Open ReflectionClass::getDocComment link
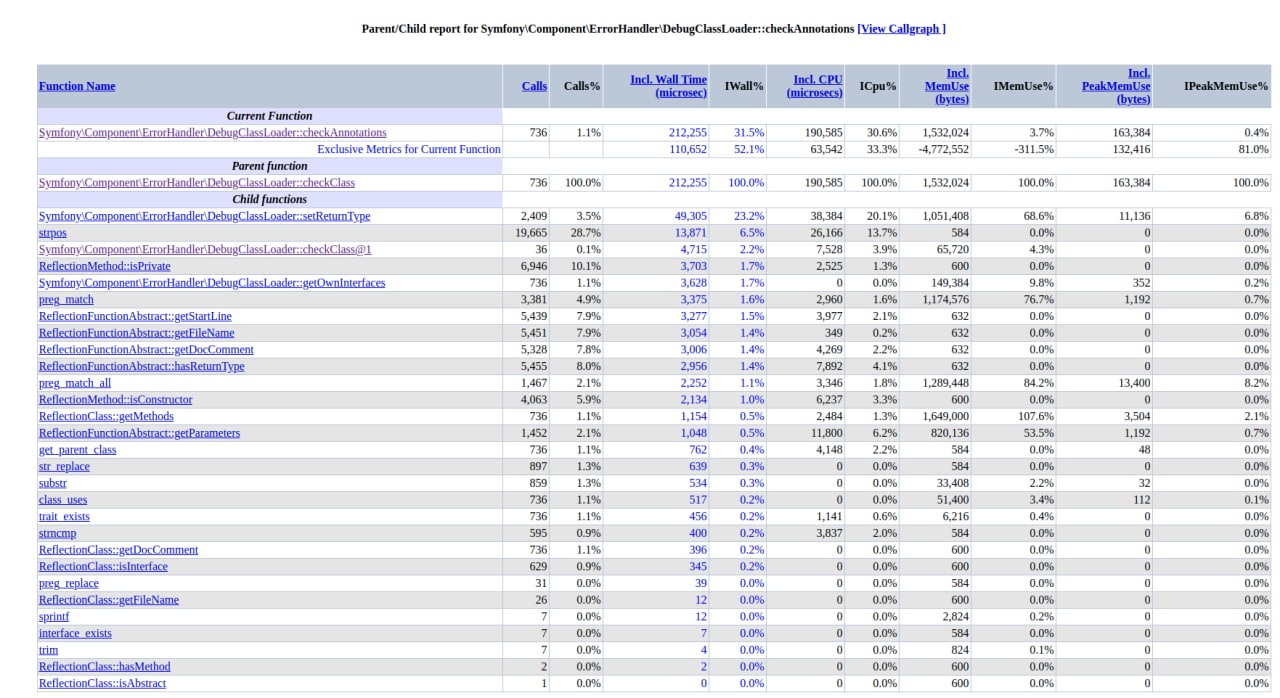 pyautogui.click(x=118, y=550)
